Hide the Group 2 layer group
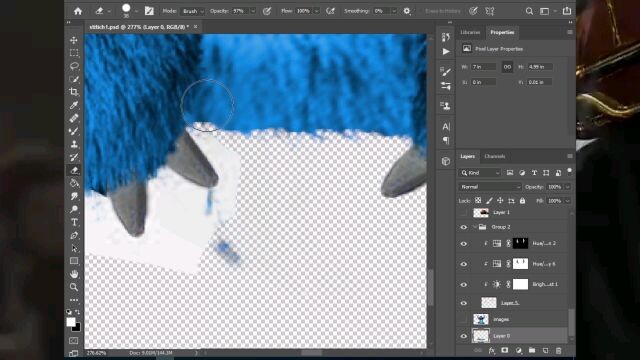640x360 pixels. coord(464,227)
